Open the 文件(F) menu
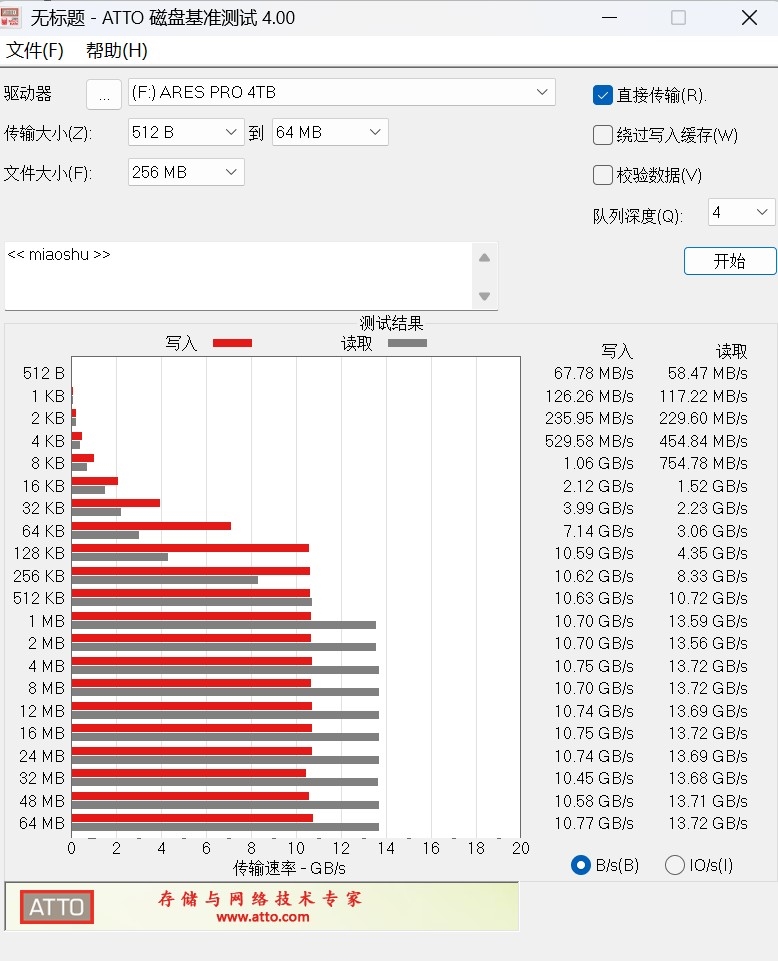Screen dimensions: 778x961 [x=35, y=50]
